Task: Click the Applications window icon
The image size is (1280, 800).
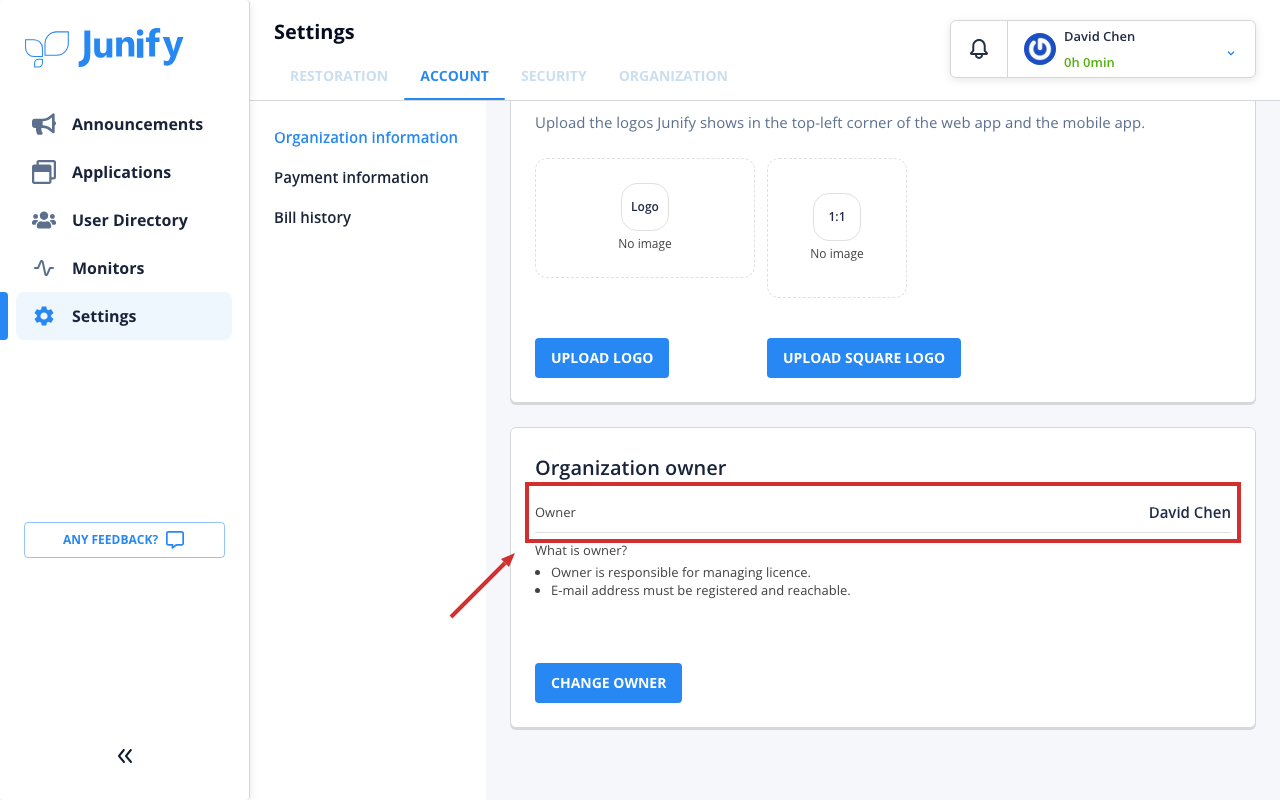Action: [x=44, y=172]
